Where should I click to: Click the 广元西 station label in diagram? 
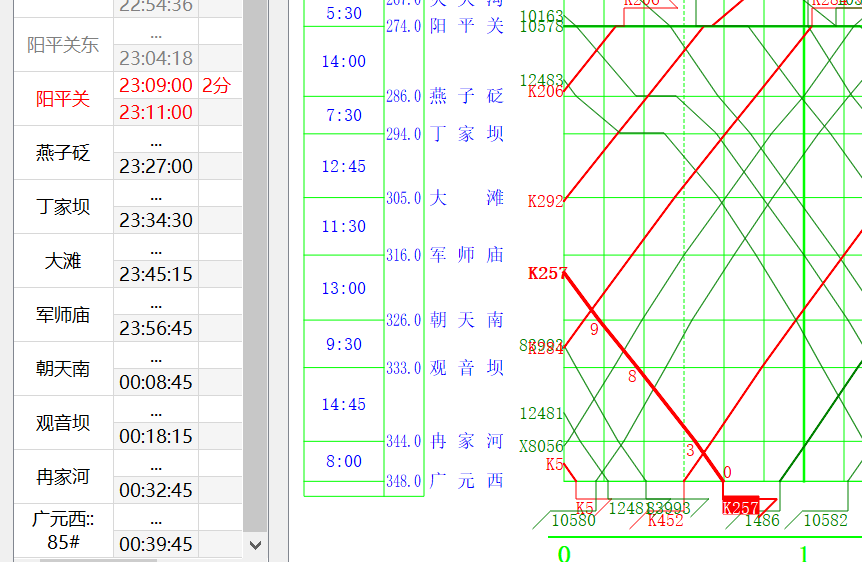[467, 481]
